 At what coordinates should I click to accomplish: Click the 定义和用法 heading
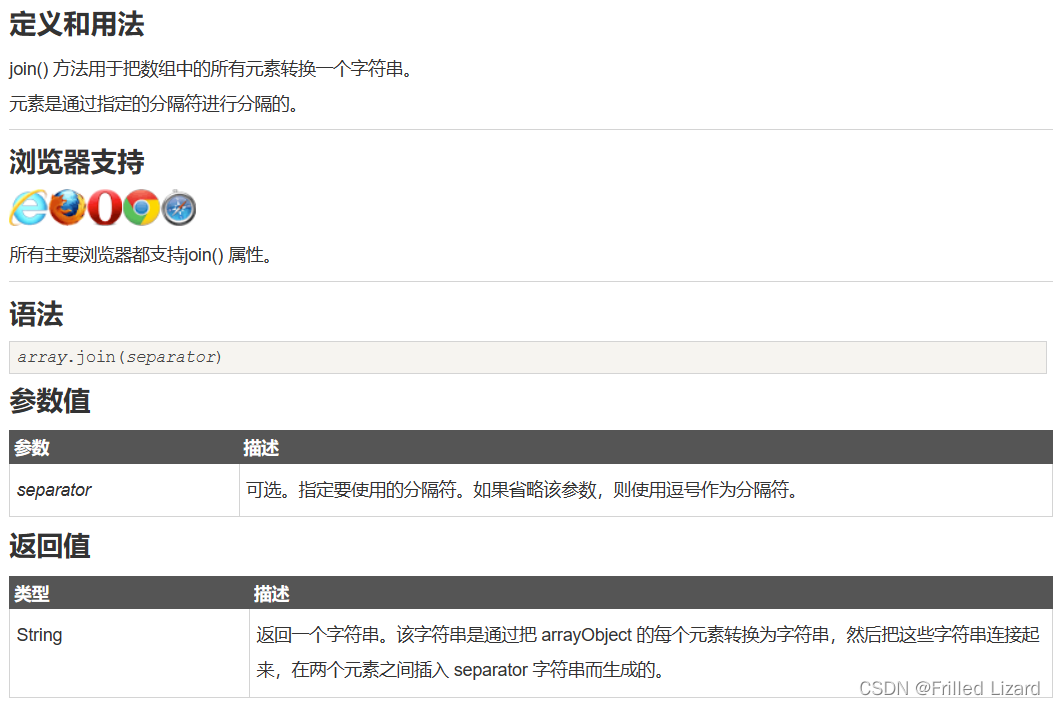(x=77, y=24)
